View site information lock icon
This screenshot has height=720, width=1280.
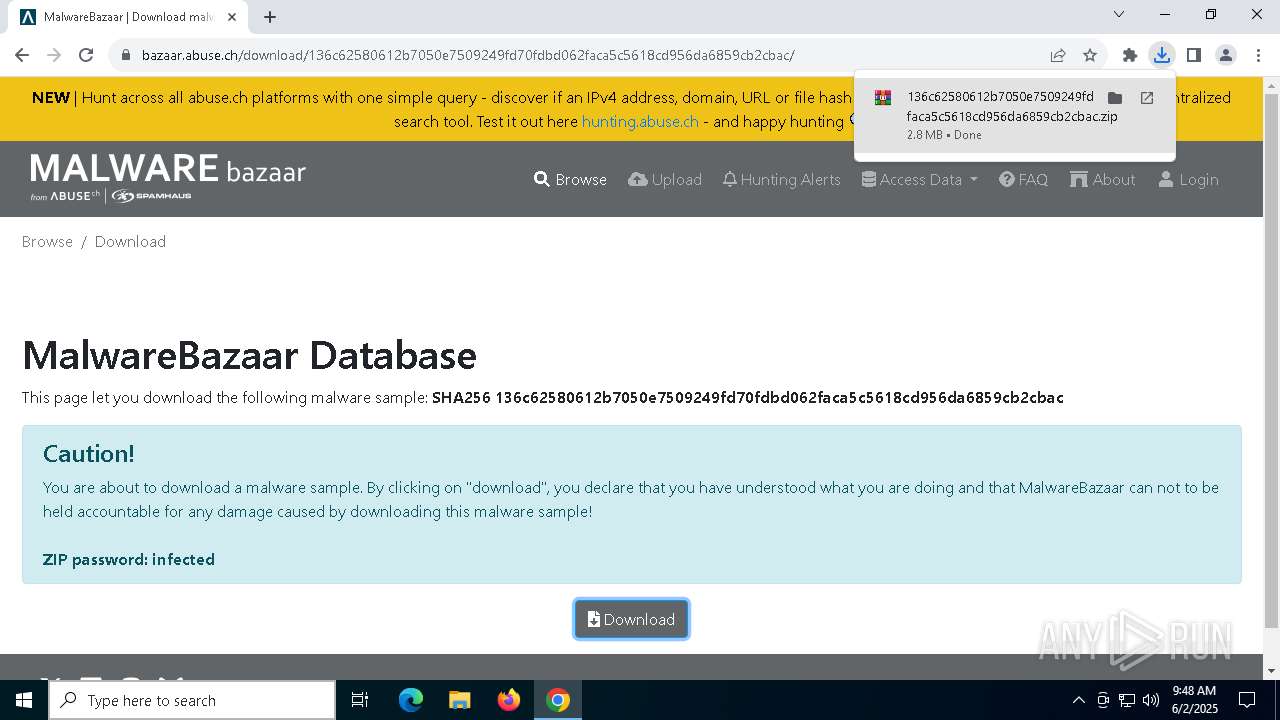pos(126,55)
